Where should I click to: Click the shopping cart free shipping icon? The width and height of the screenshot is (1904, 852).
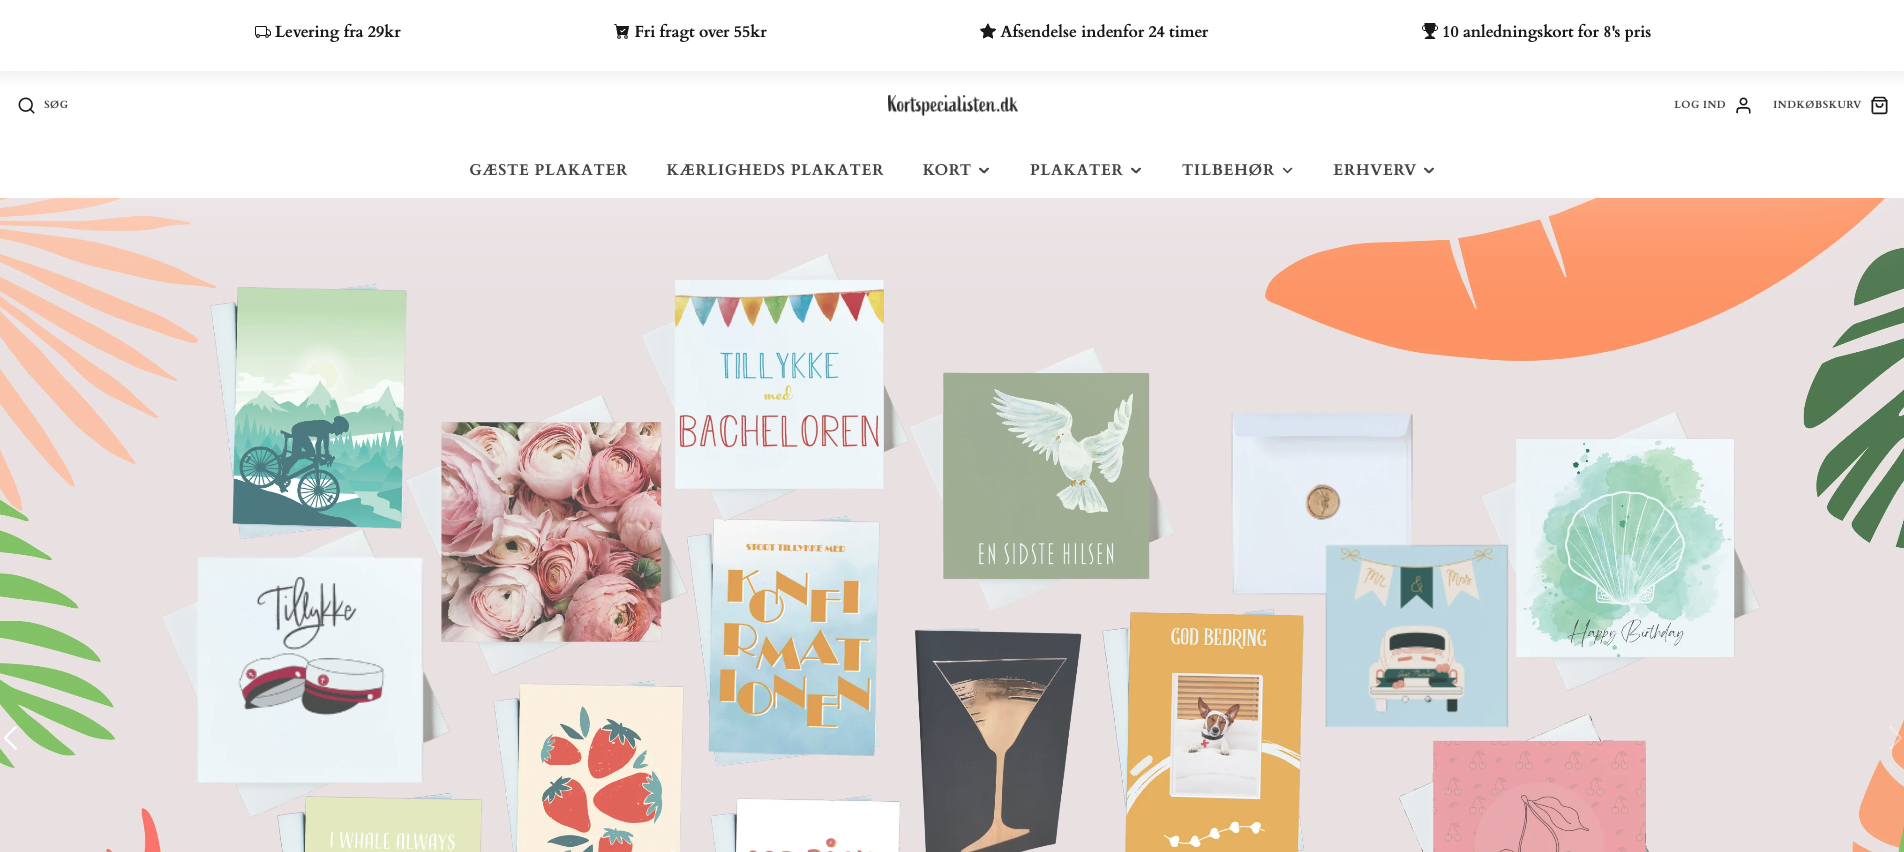click(621, 32)
